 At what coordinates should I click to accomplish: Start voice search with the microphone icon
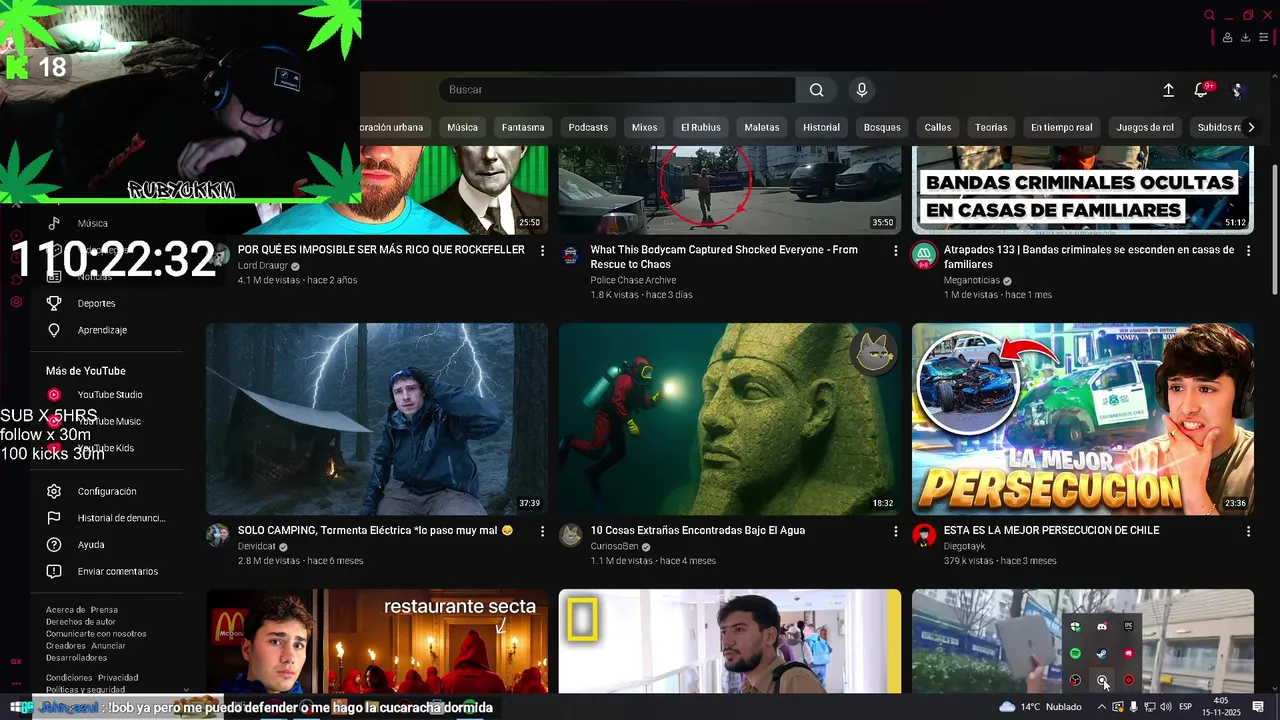click(862, 90)
